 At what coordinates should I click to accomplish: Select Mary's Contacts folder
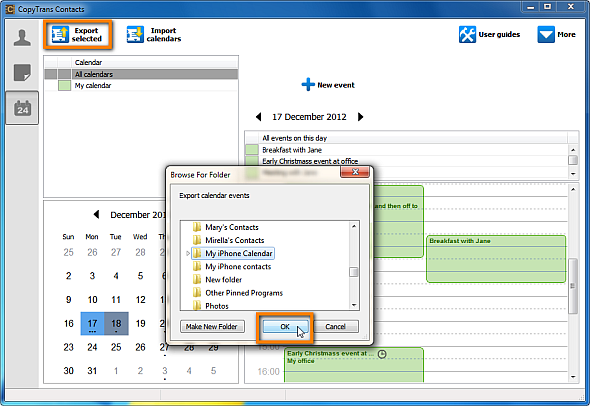pyautogui.click(x=231, y=227)
